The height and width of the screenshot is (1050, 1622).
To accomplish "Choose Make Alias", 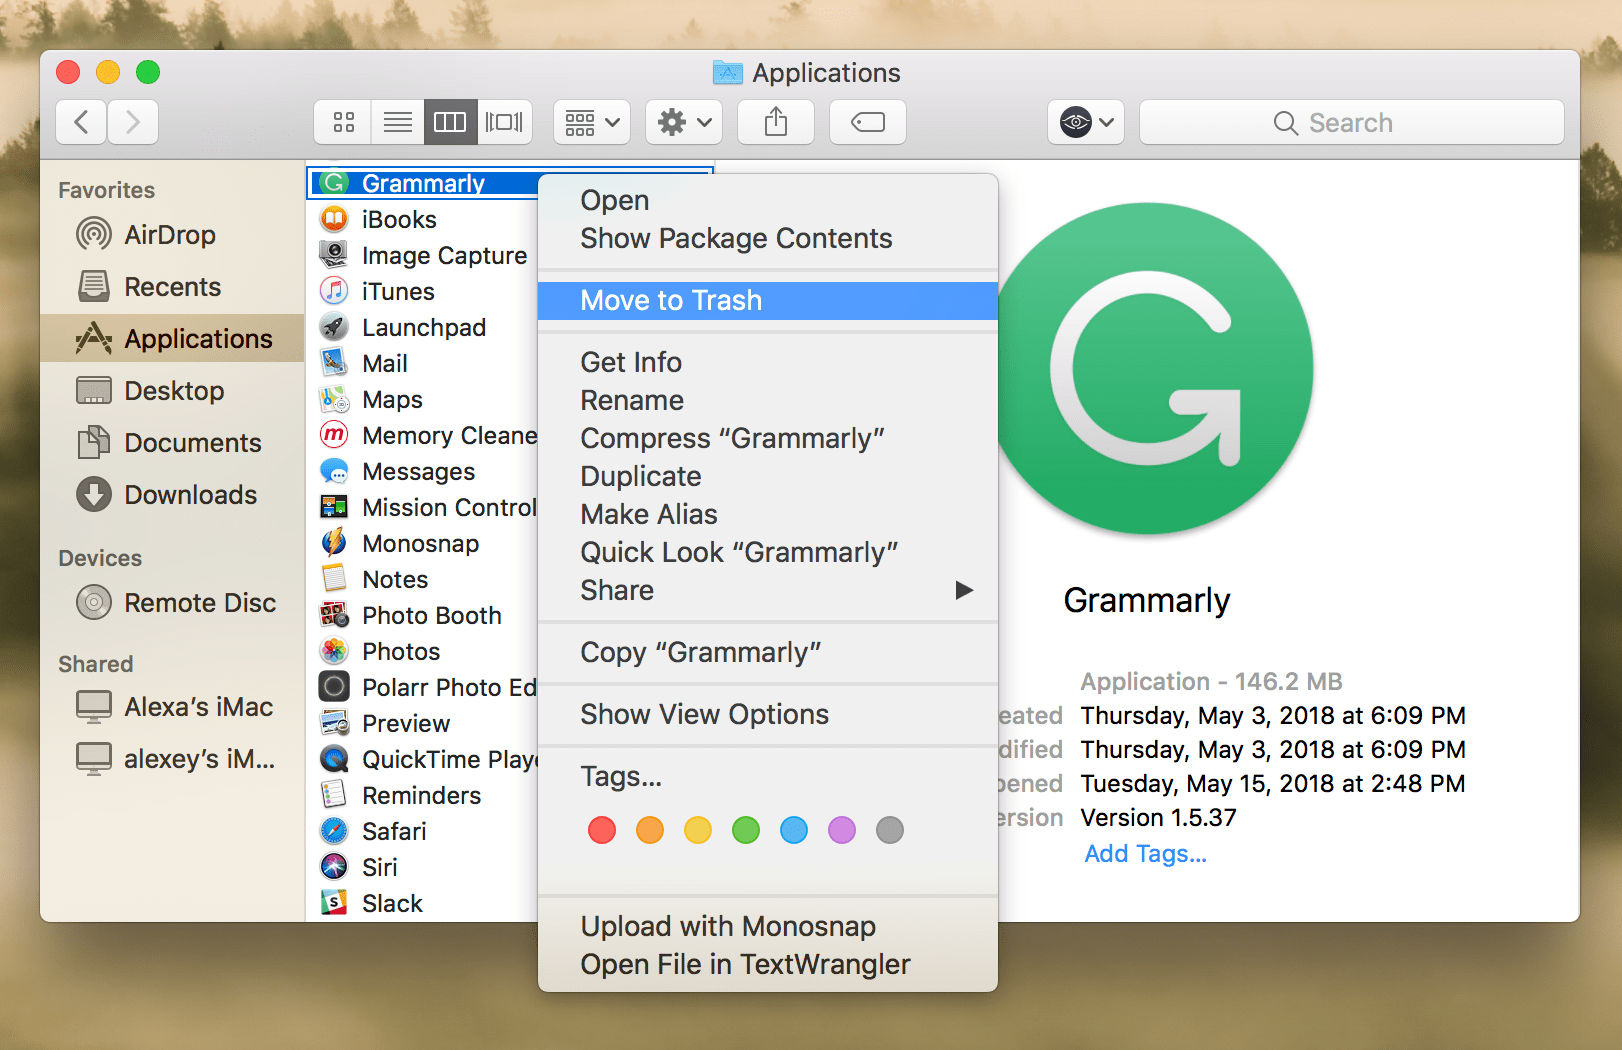I will 768,515.
